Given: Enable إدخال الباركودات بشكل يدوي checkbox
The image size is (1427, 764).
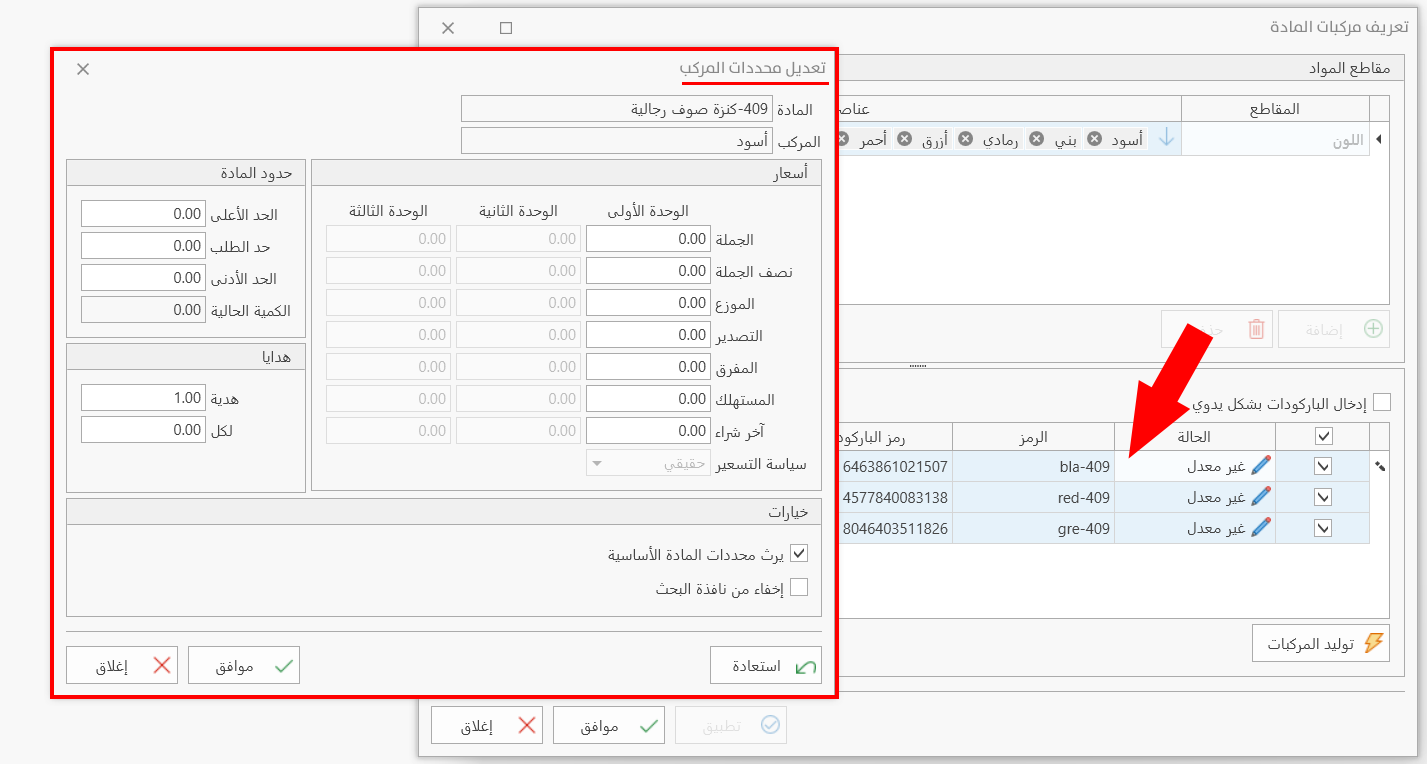Looking at the screenshot, I should click(1381, 403).
